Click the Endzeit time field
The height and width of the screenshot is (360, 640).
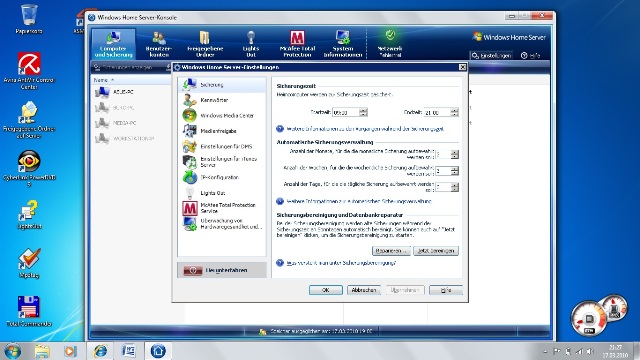437,112
